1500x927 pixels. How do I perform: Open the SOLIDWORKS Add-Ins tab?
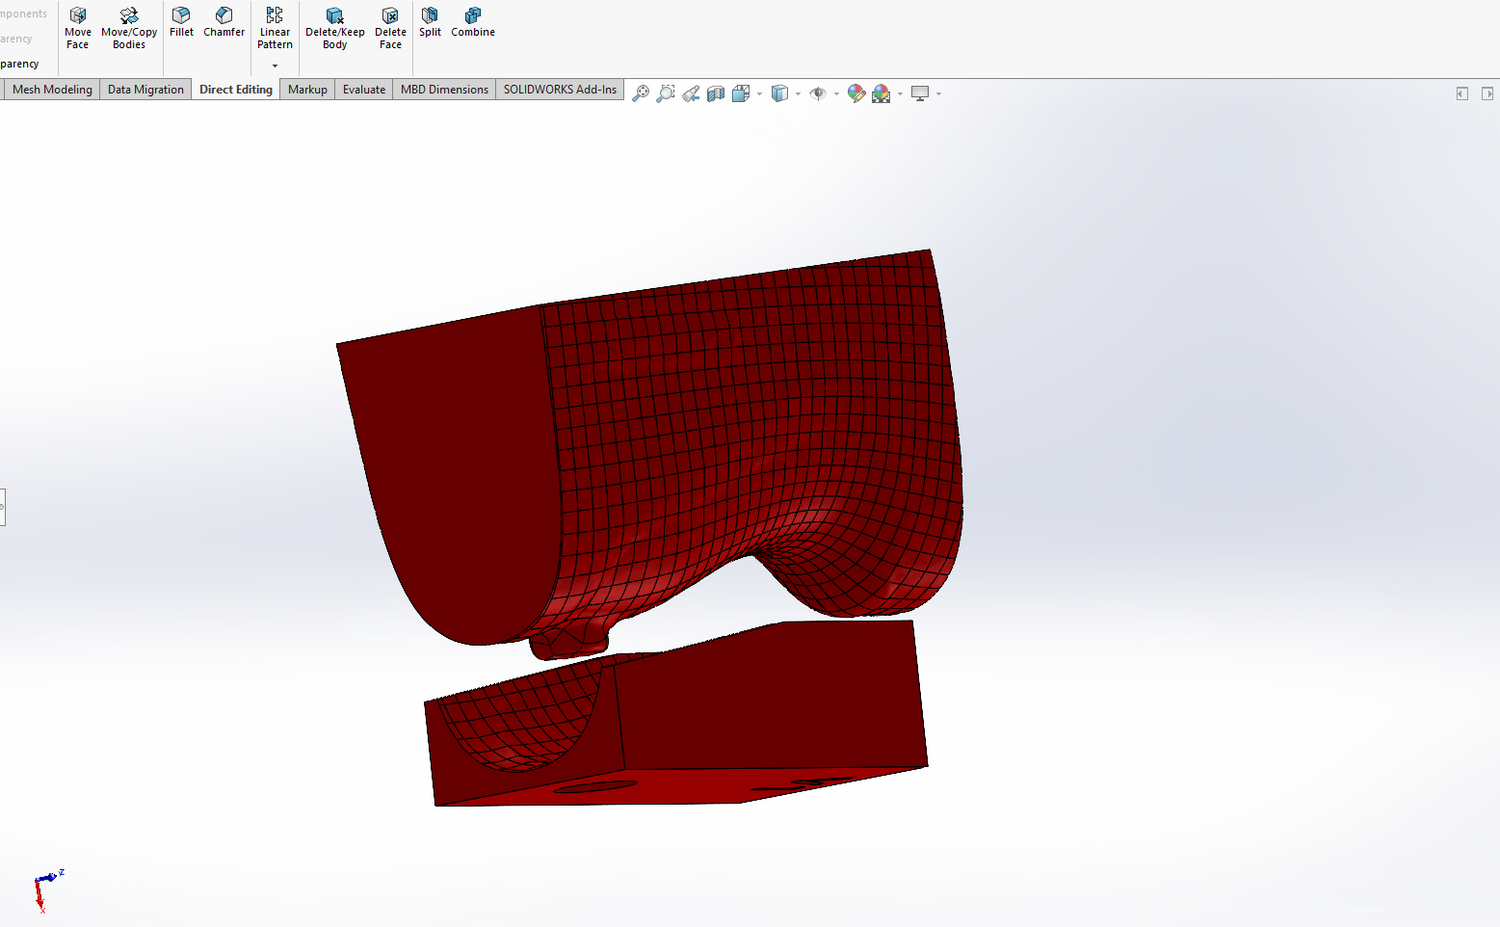[x=560, y=89]
